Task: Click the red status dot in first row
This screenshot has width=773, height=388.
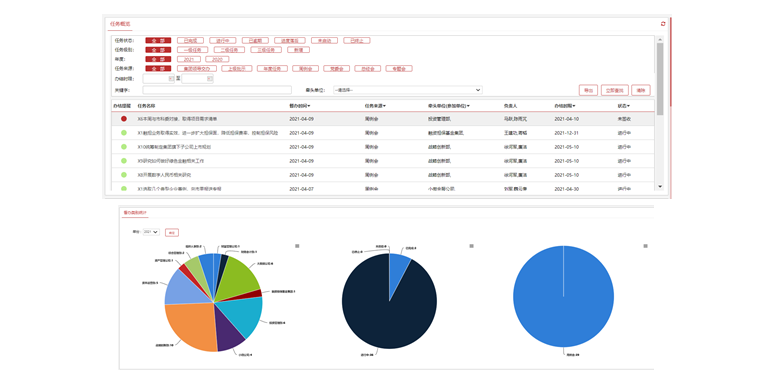Action: [124, 119]
